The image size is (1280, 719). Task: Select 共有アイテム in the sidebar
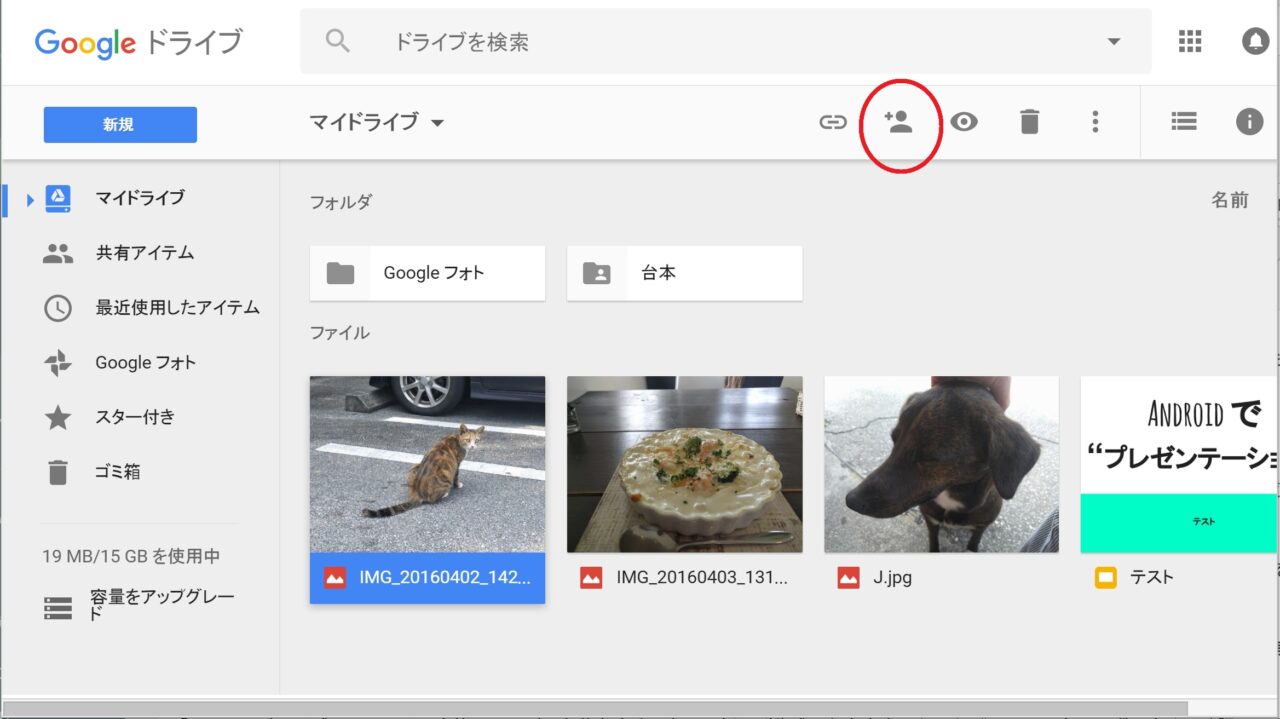tap(144, 253)
